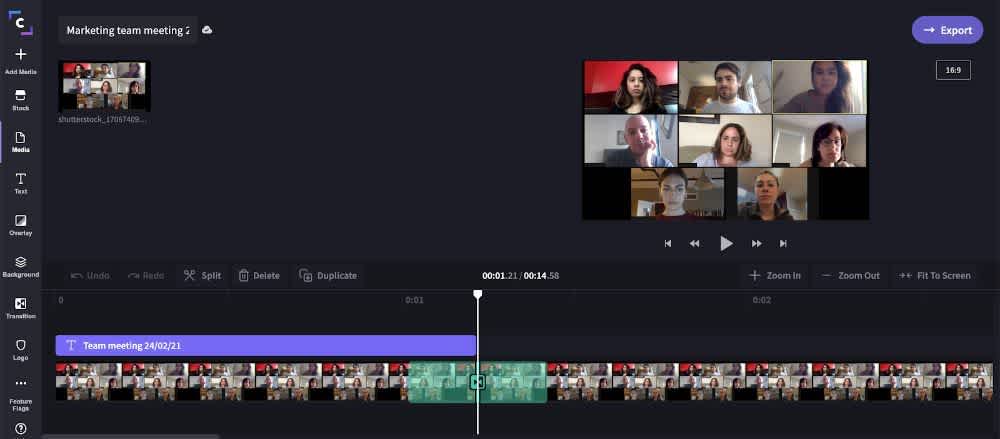Play the video preview
1000x439 pixels.
pyautogui.click(x=726, y=243)
